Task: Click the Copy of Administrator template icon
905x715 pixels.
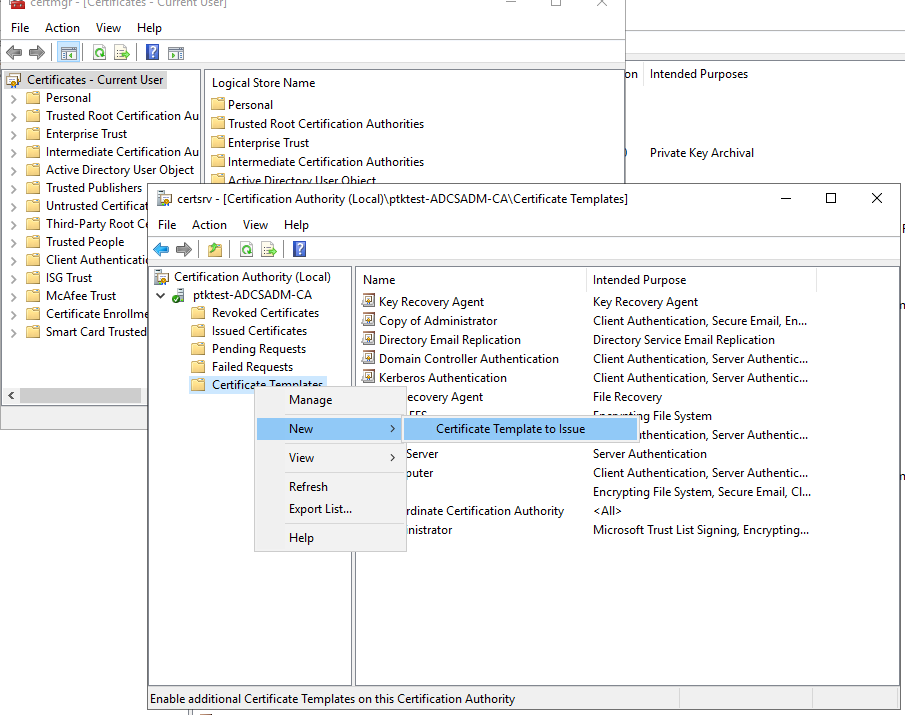Action: 368,320
